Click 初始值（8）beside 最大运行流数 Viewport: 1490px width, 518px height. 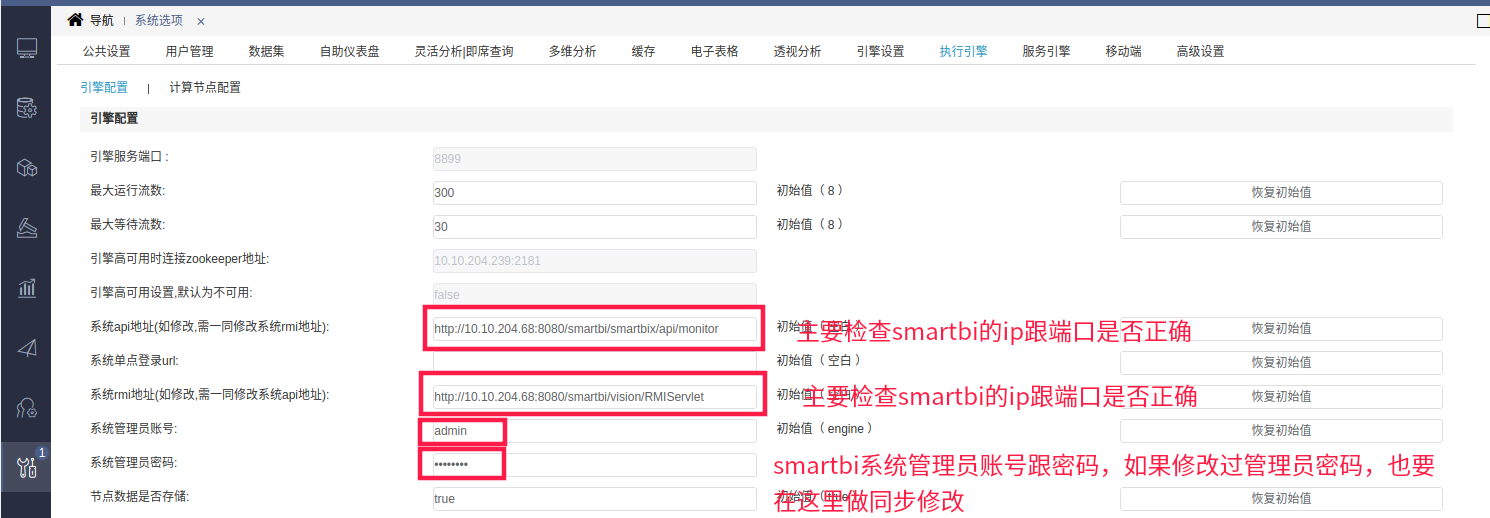810,190
